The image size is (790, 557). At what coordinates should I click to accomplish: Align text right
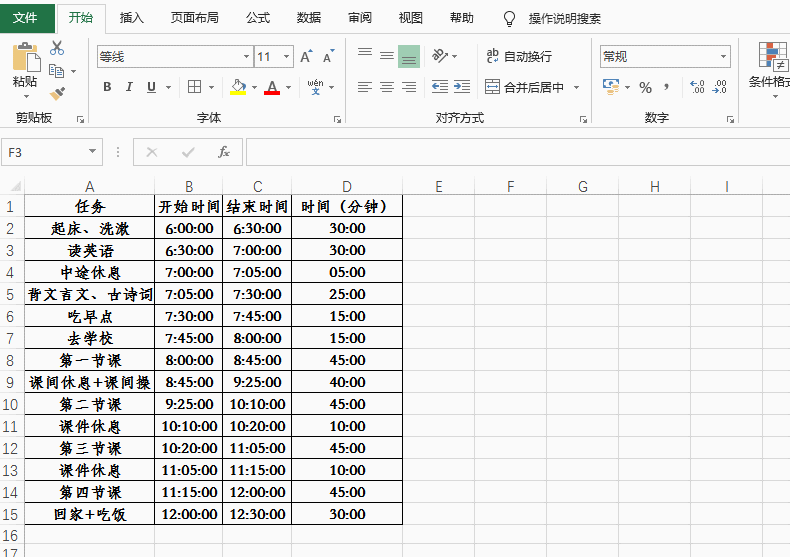[409, 87]
